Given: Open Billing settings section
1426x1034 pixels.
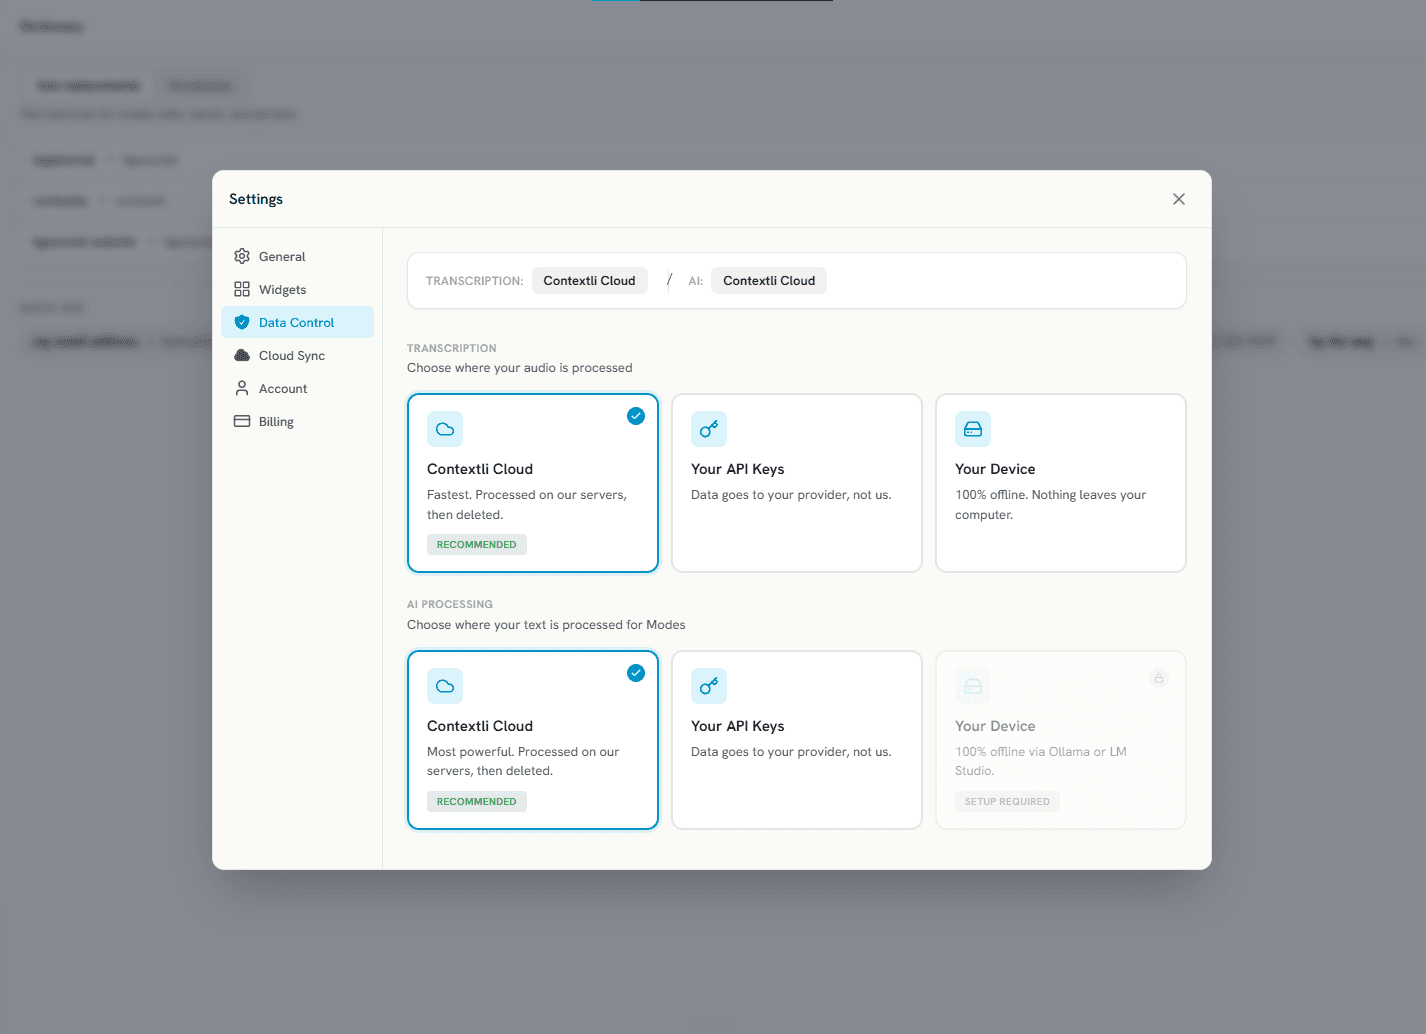Looking at the screenshot, I should click(297, 421).
